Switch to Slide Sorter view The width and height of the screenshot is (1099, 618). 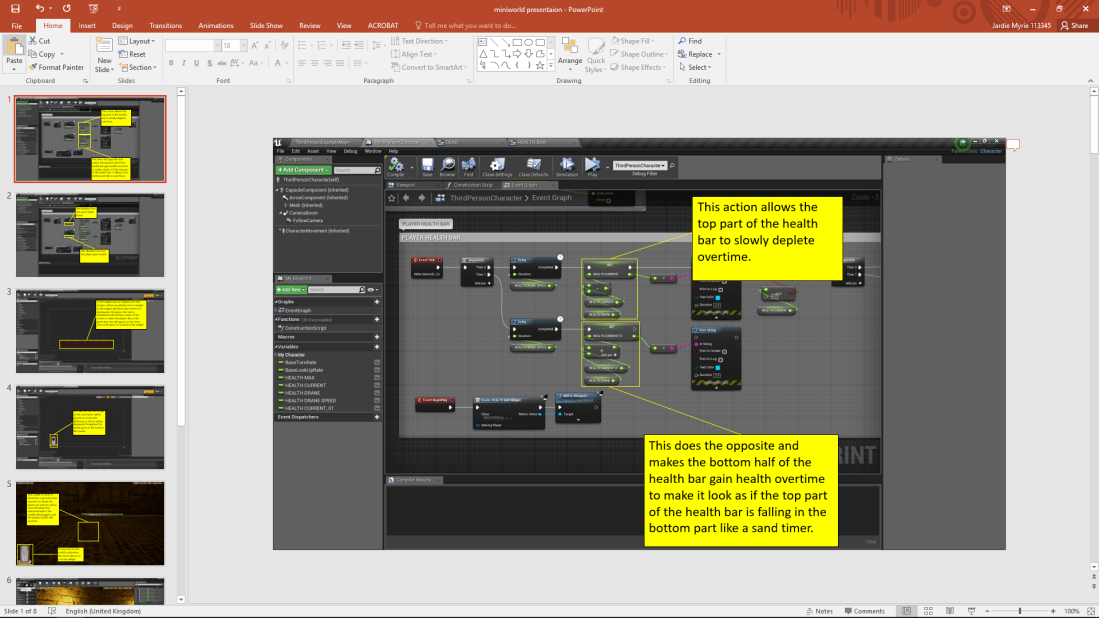[x=927, y=611]
